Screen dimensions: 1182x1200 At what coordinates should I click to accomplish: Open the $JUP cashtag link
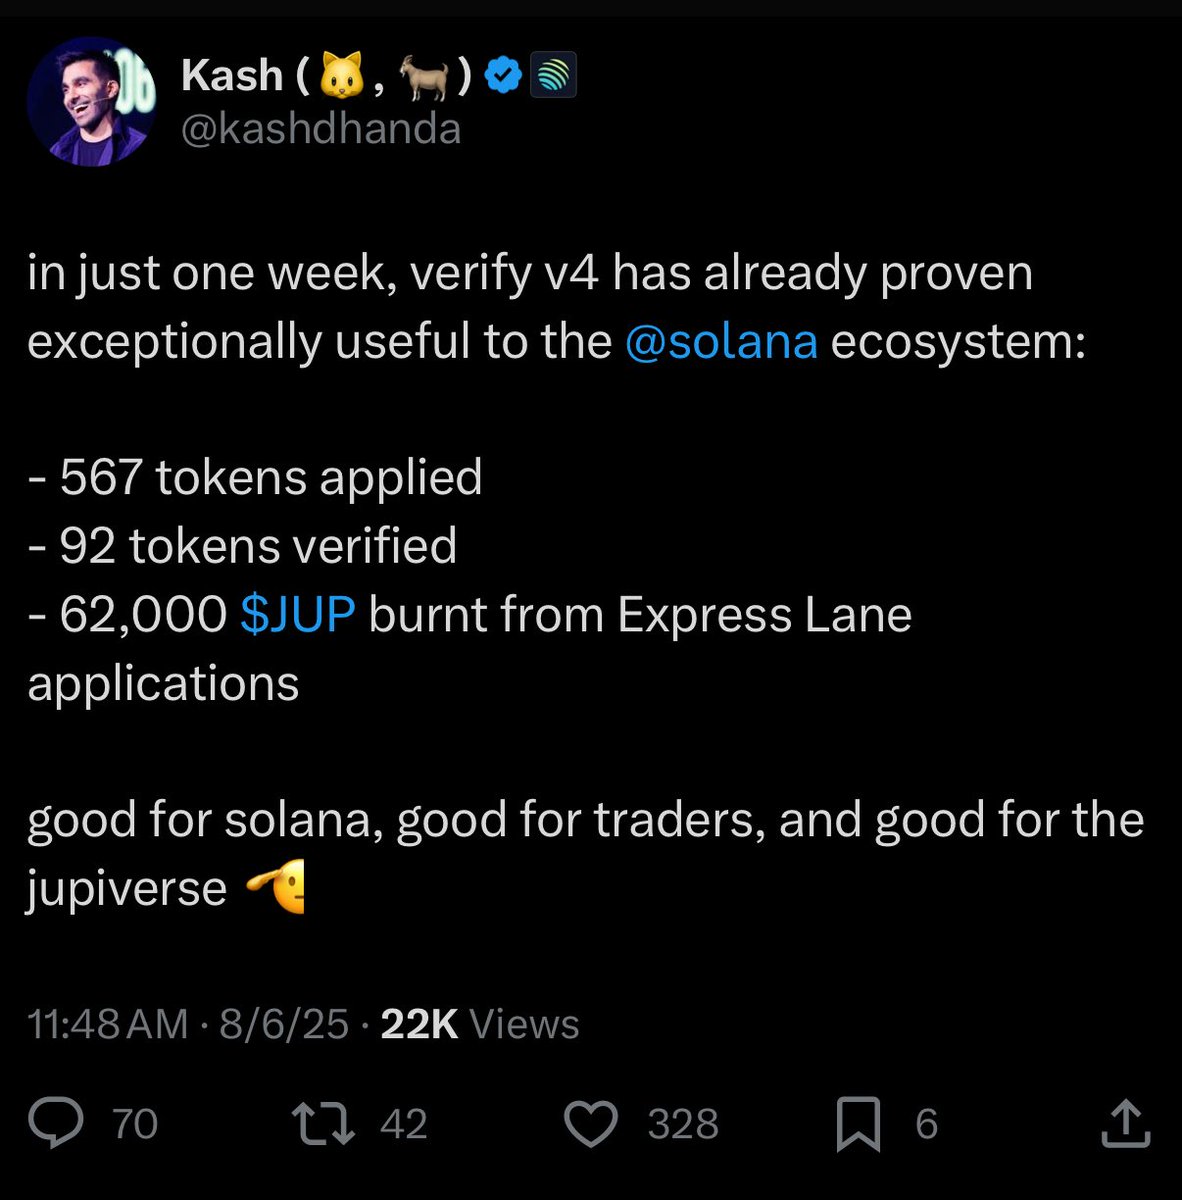(x=298, y=614)
